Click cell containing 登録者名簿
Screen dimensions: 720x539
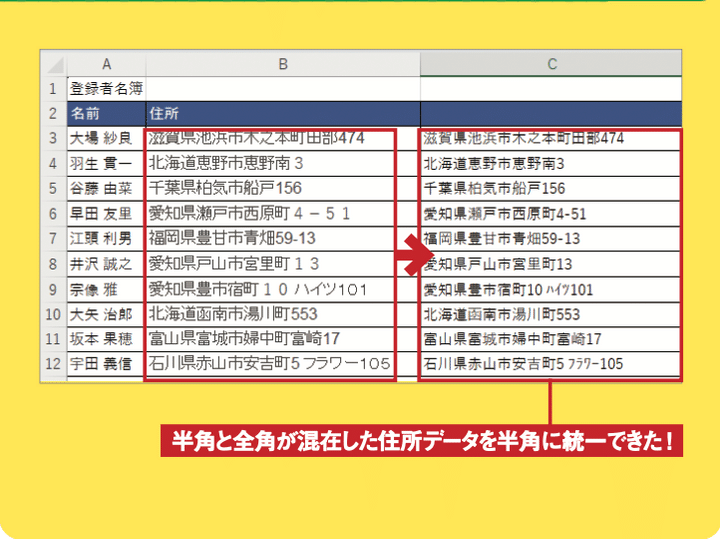[x=106, y=88]
